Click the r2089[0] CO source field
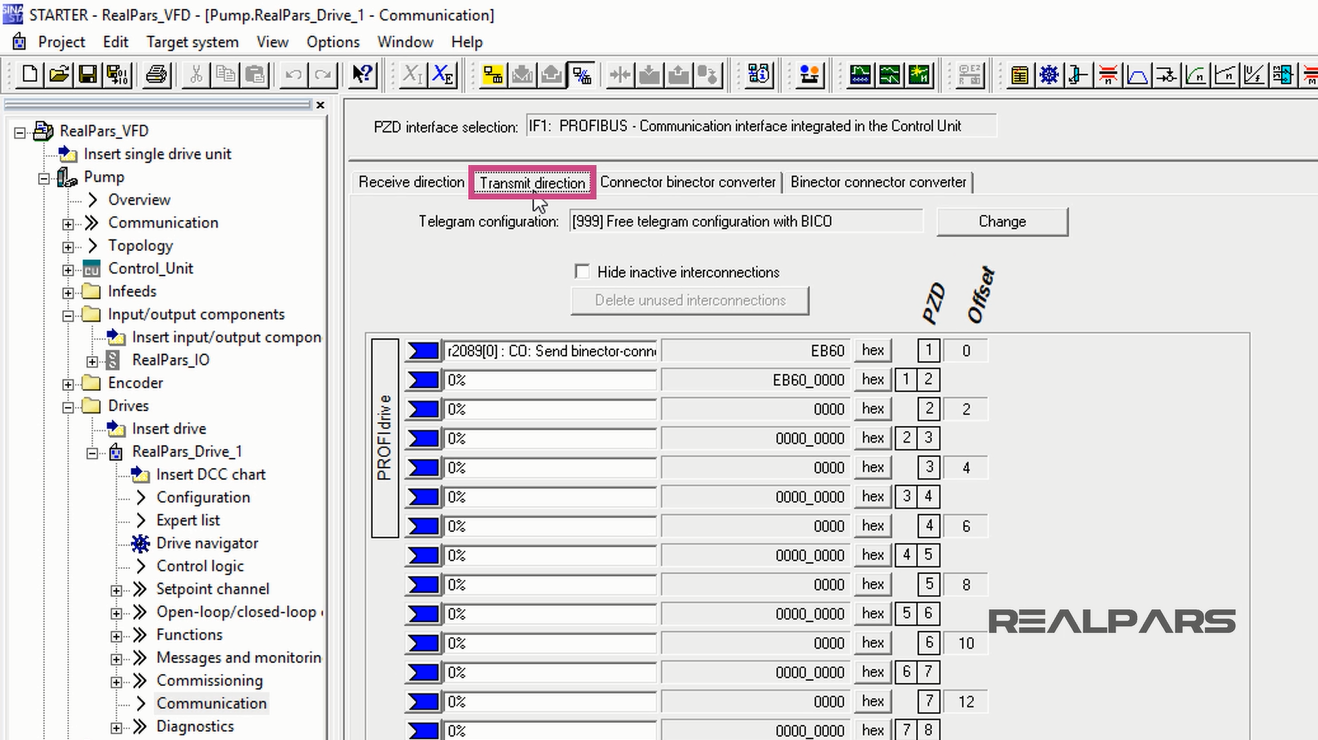This screenshot has height=740, width=1318. coord(550,351)
